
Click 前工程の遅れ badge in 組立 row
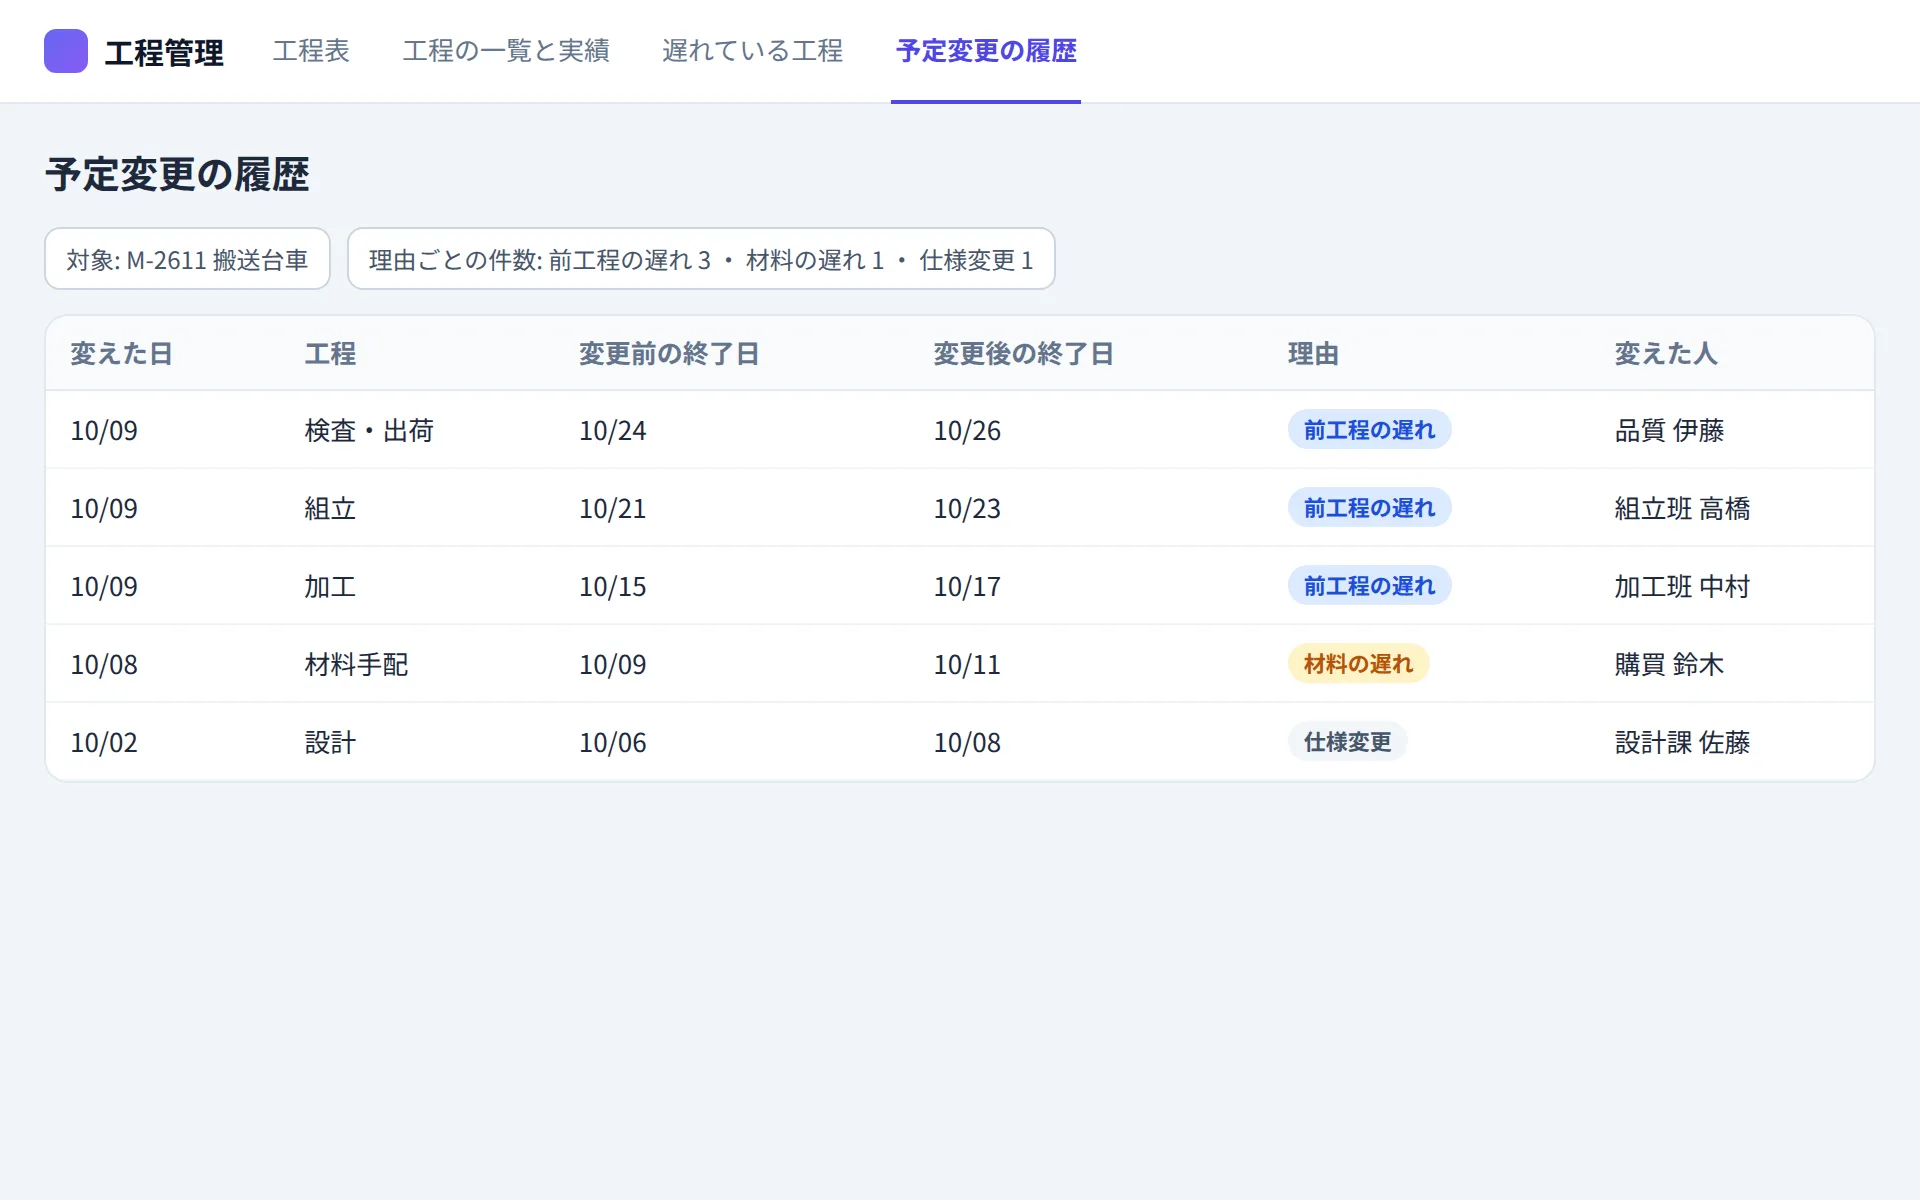(1369, 508)
